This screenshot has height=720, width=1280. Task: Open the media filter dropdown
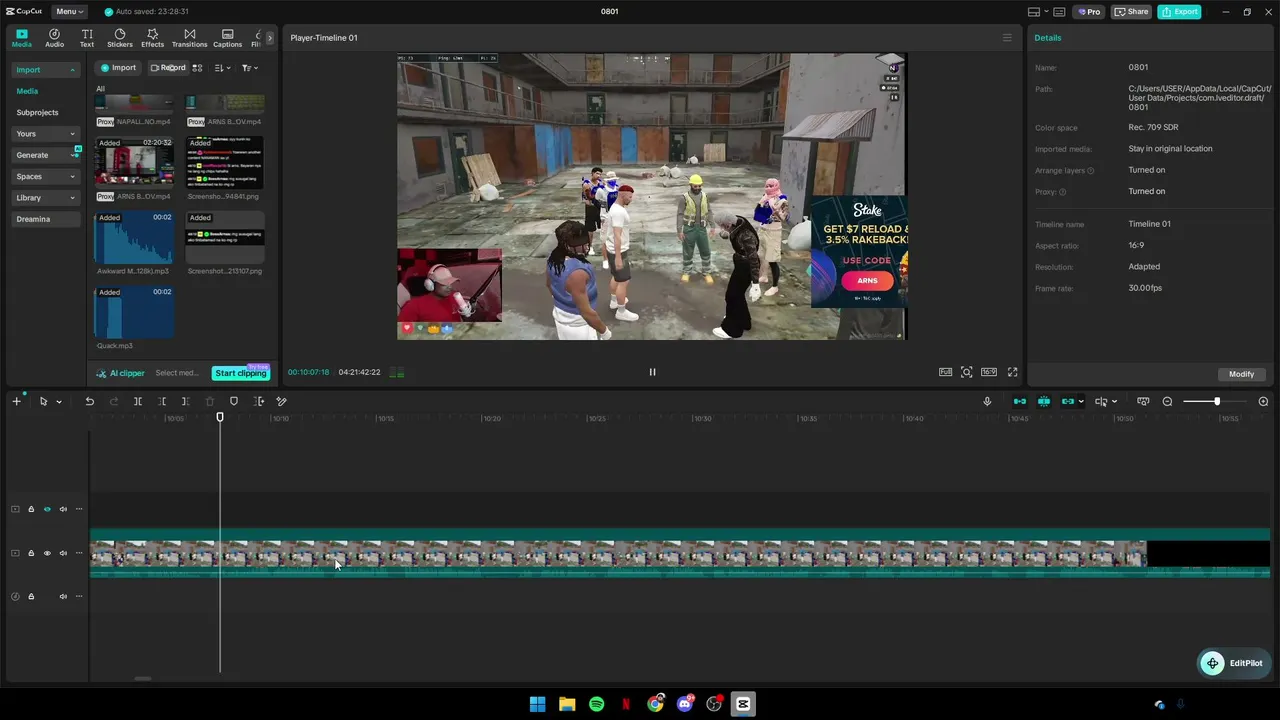(x=250, y=68)
